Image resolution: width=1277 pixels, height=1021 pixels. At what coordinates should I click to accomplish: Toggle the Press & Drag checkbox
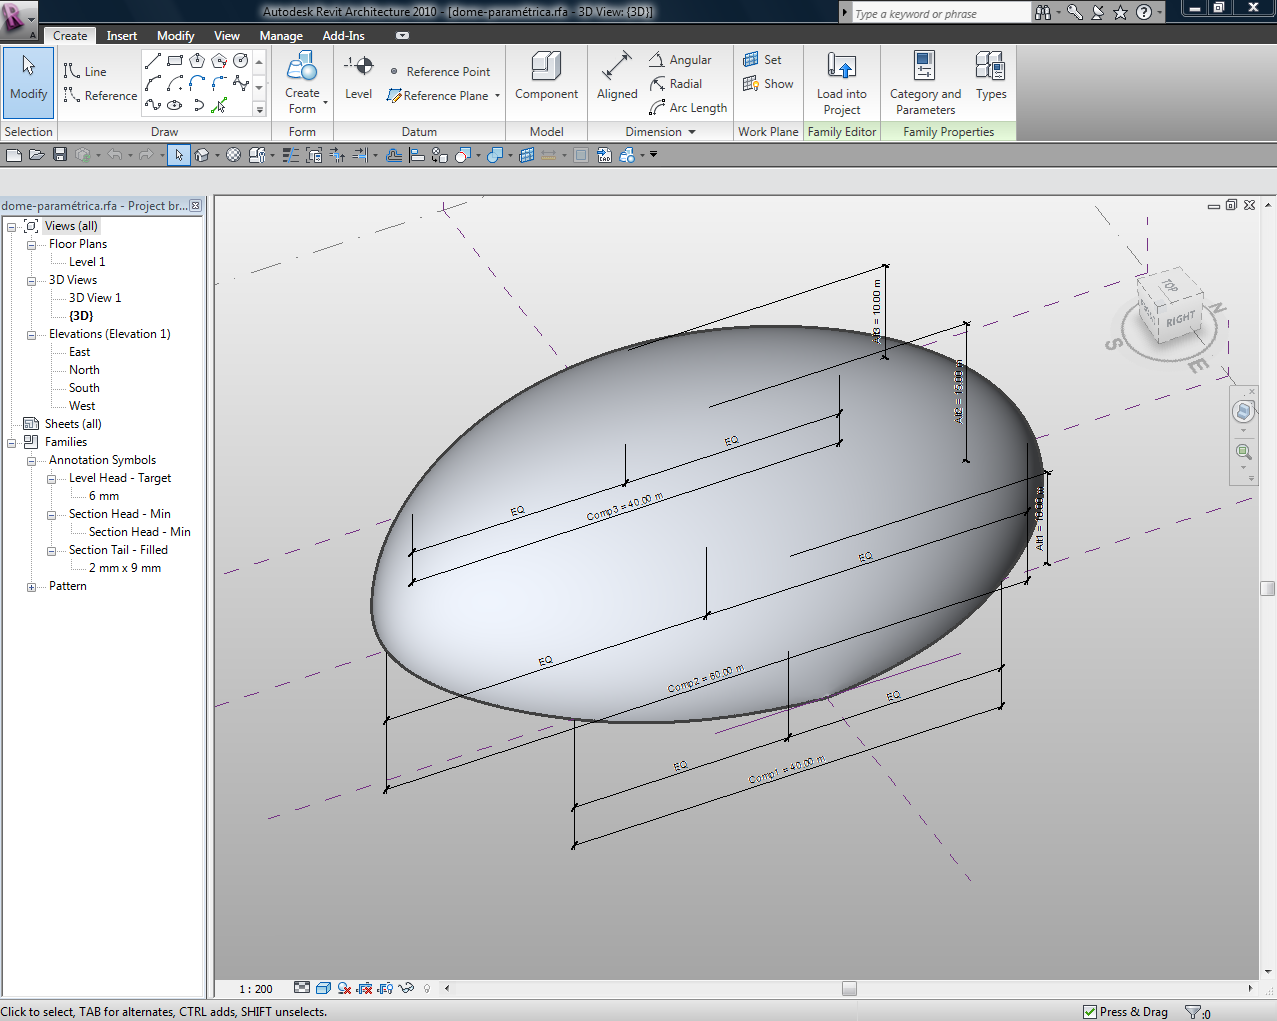pyautogui.click(x=1090, y=1012)
